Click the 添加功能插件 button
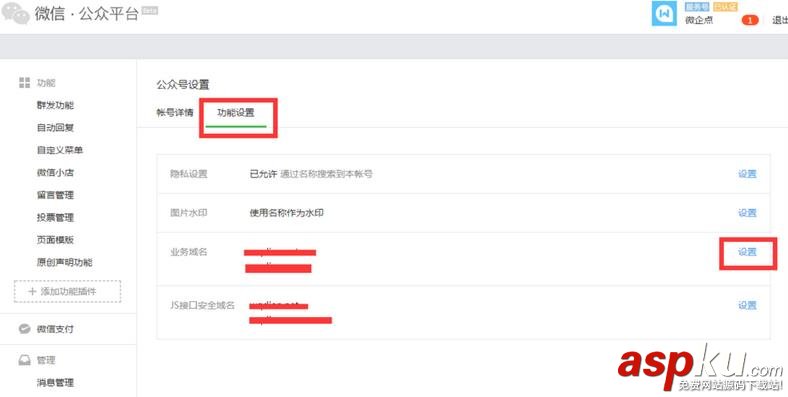The height and width of the screenshot is (397, 788). click(x=67, y=291)
